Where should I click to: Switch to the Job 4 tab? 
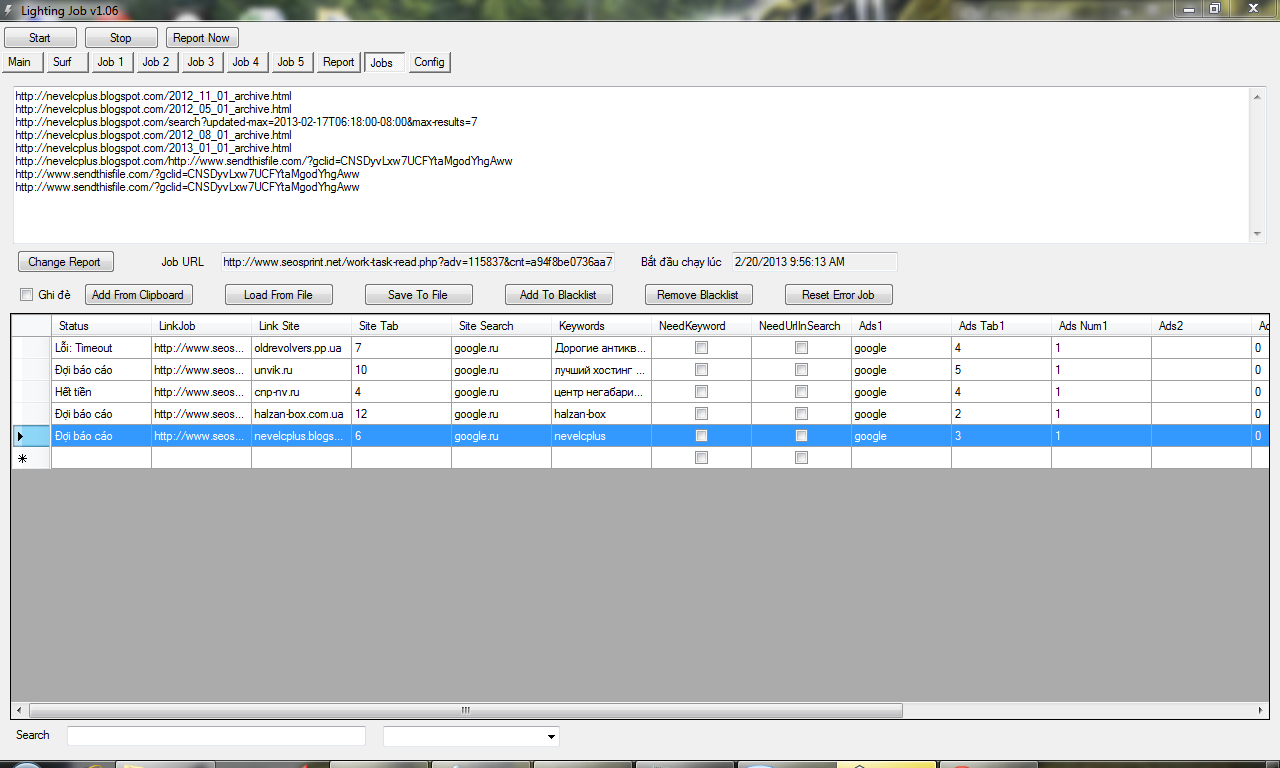tap(246, 62)
